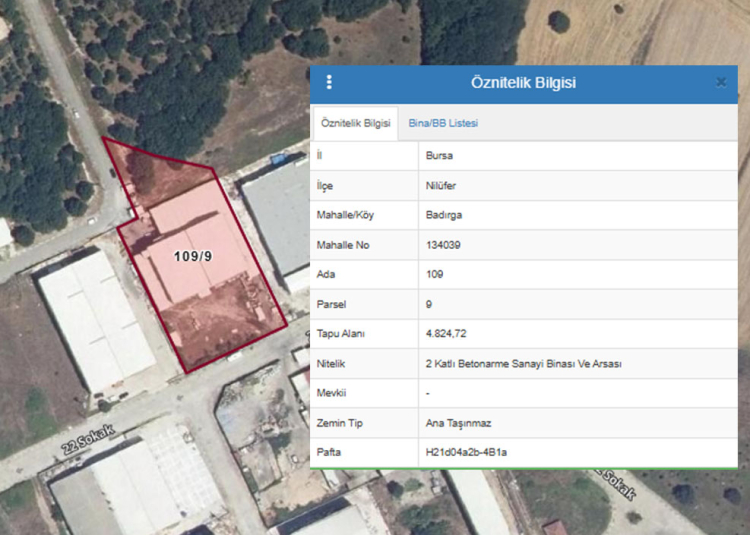Click the Parsel value 9
This screenshot has width=750, height=535.
[x=428, y=304]
